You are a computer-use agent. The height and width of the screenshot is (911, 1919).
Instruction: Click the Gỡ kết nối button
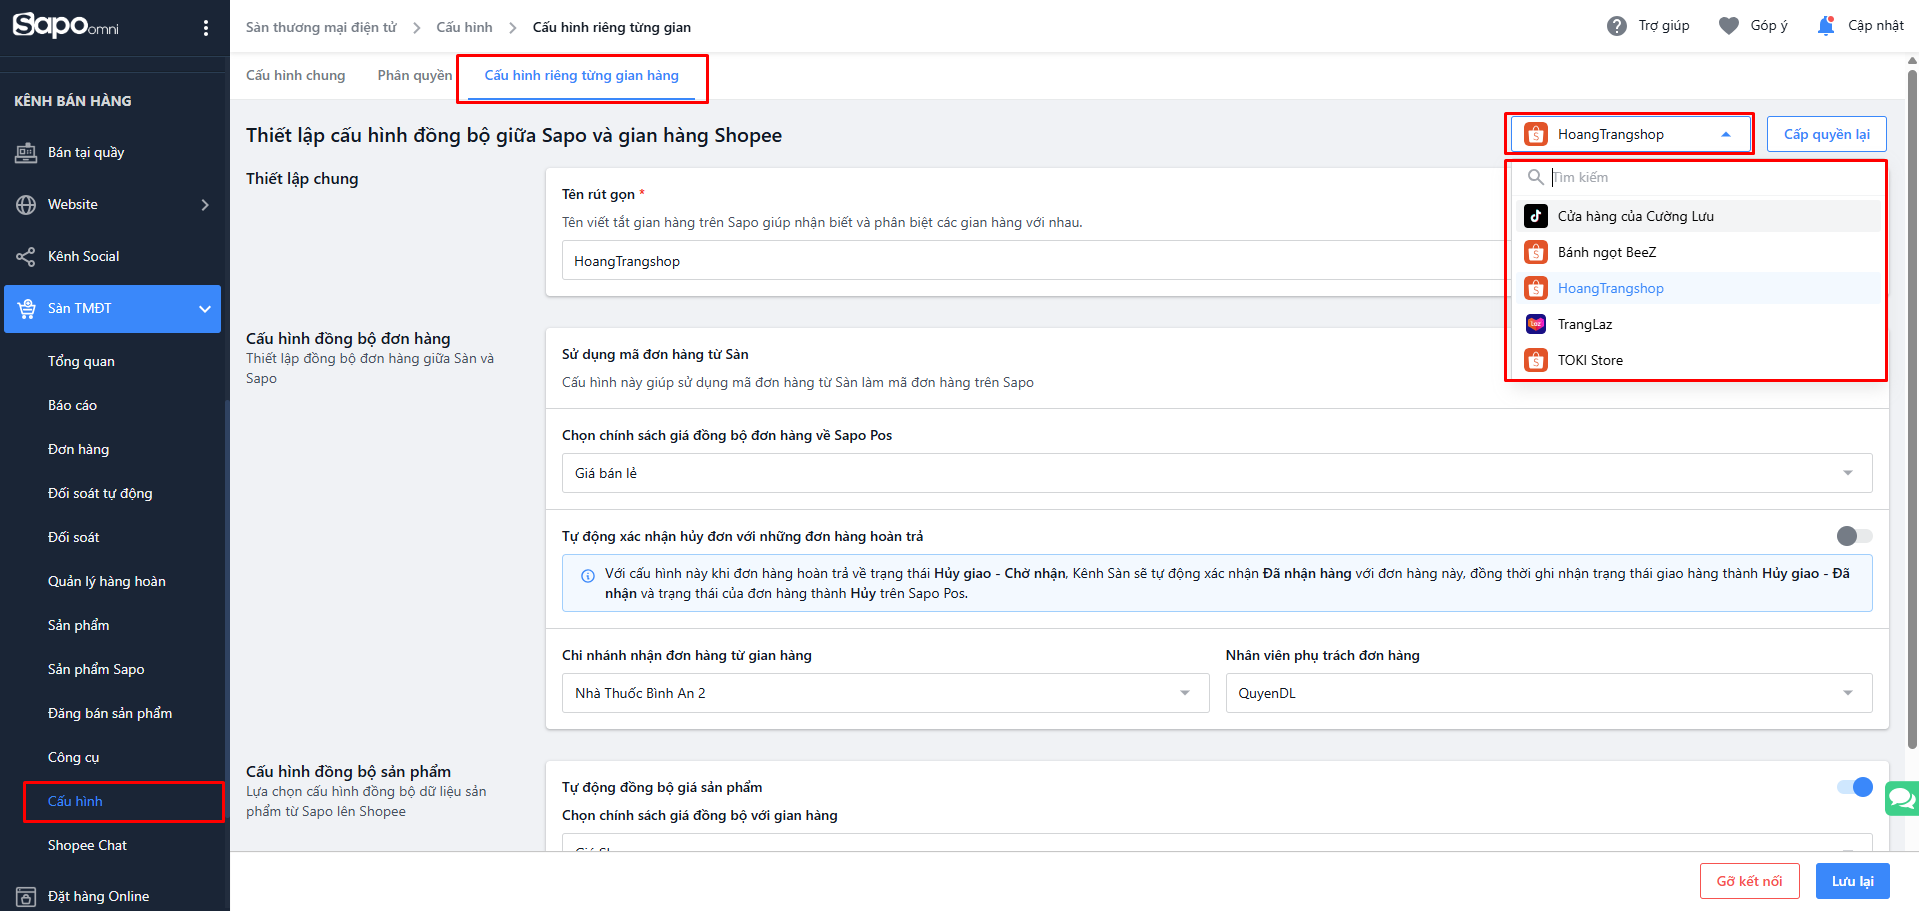coord(1749,881)
